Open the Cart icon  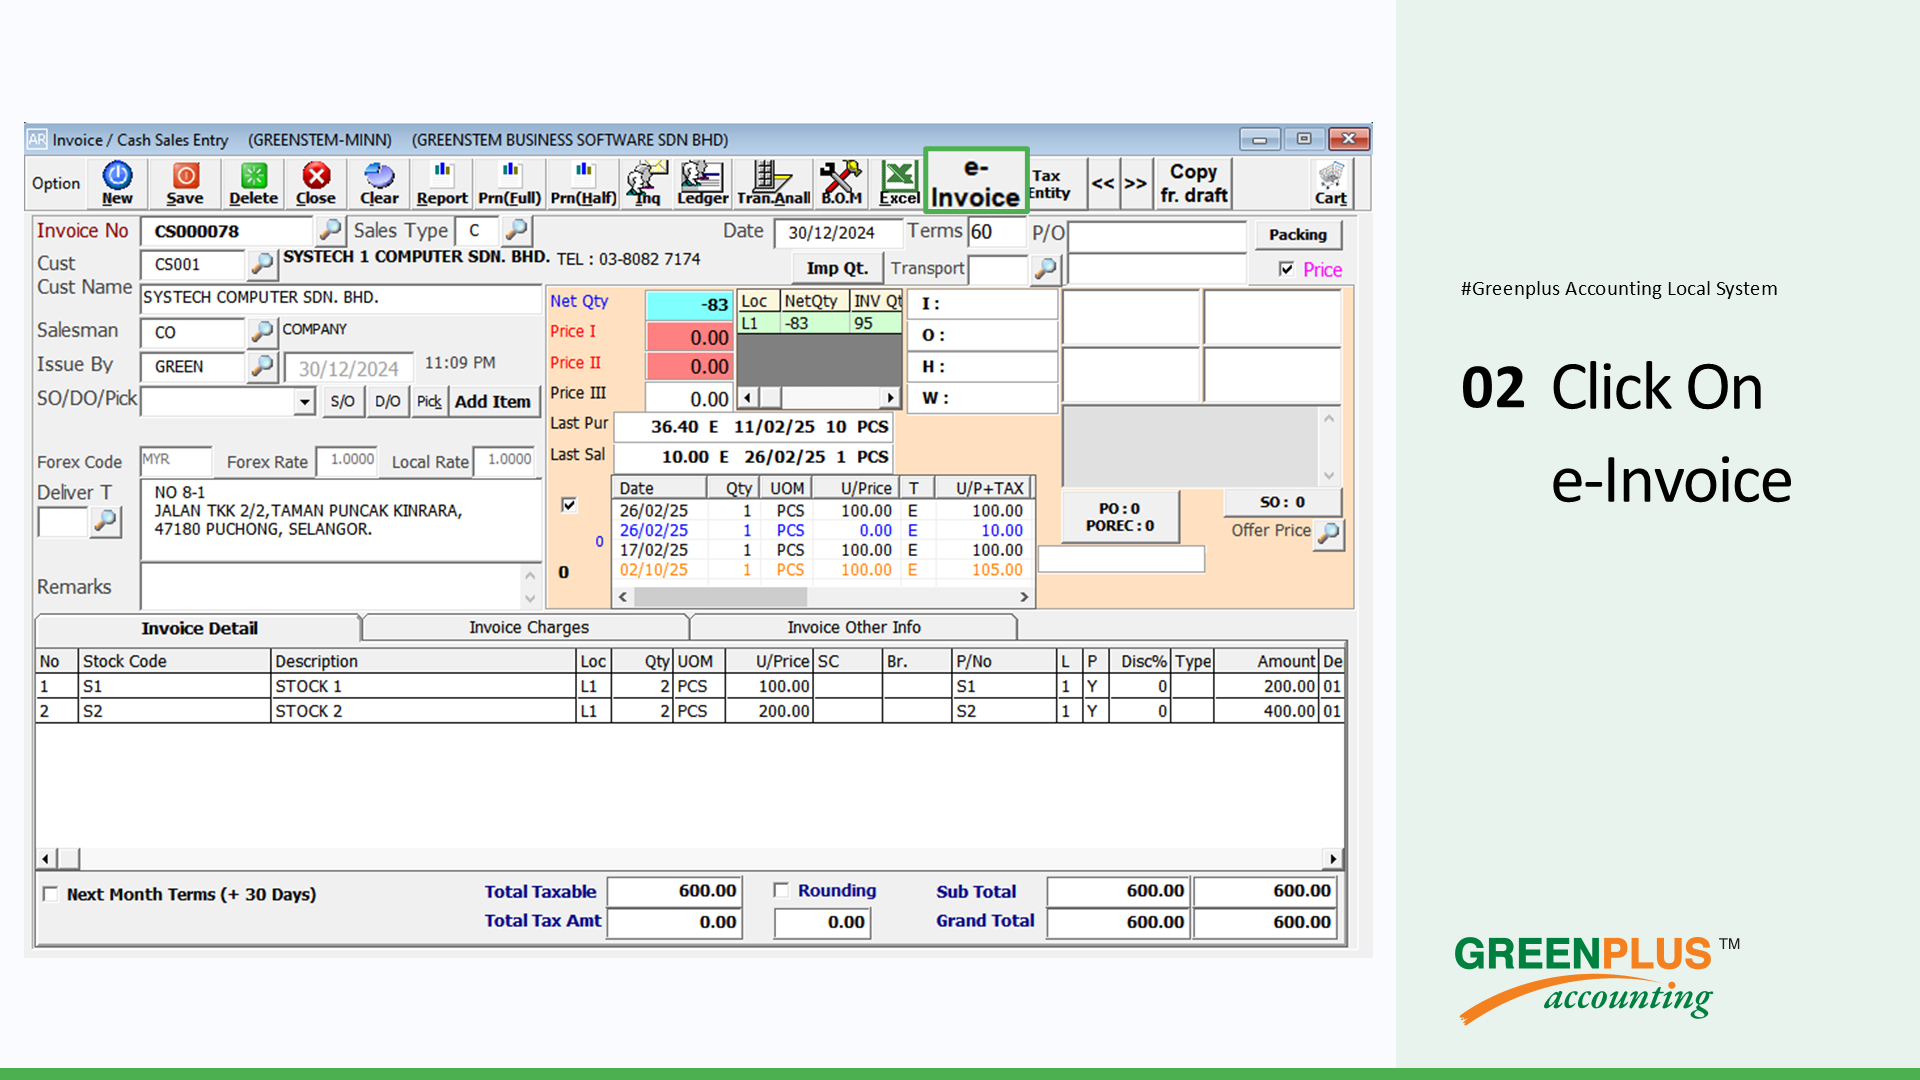tap(1330, 183)
